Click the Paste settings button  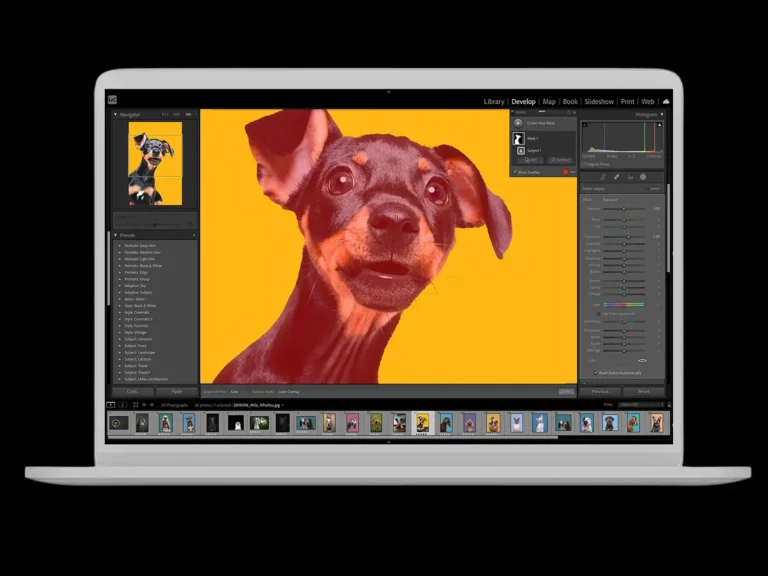[177, 391]
